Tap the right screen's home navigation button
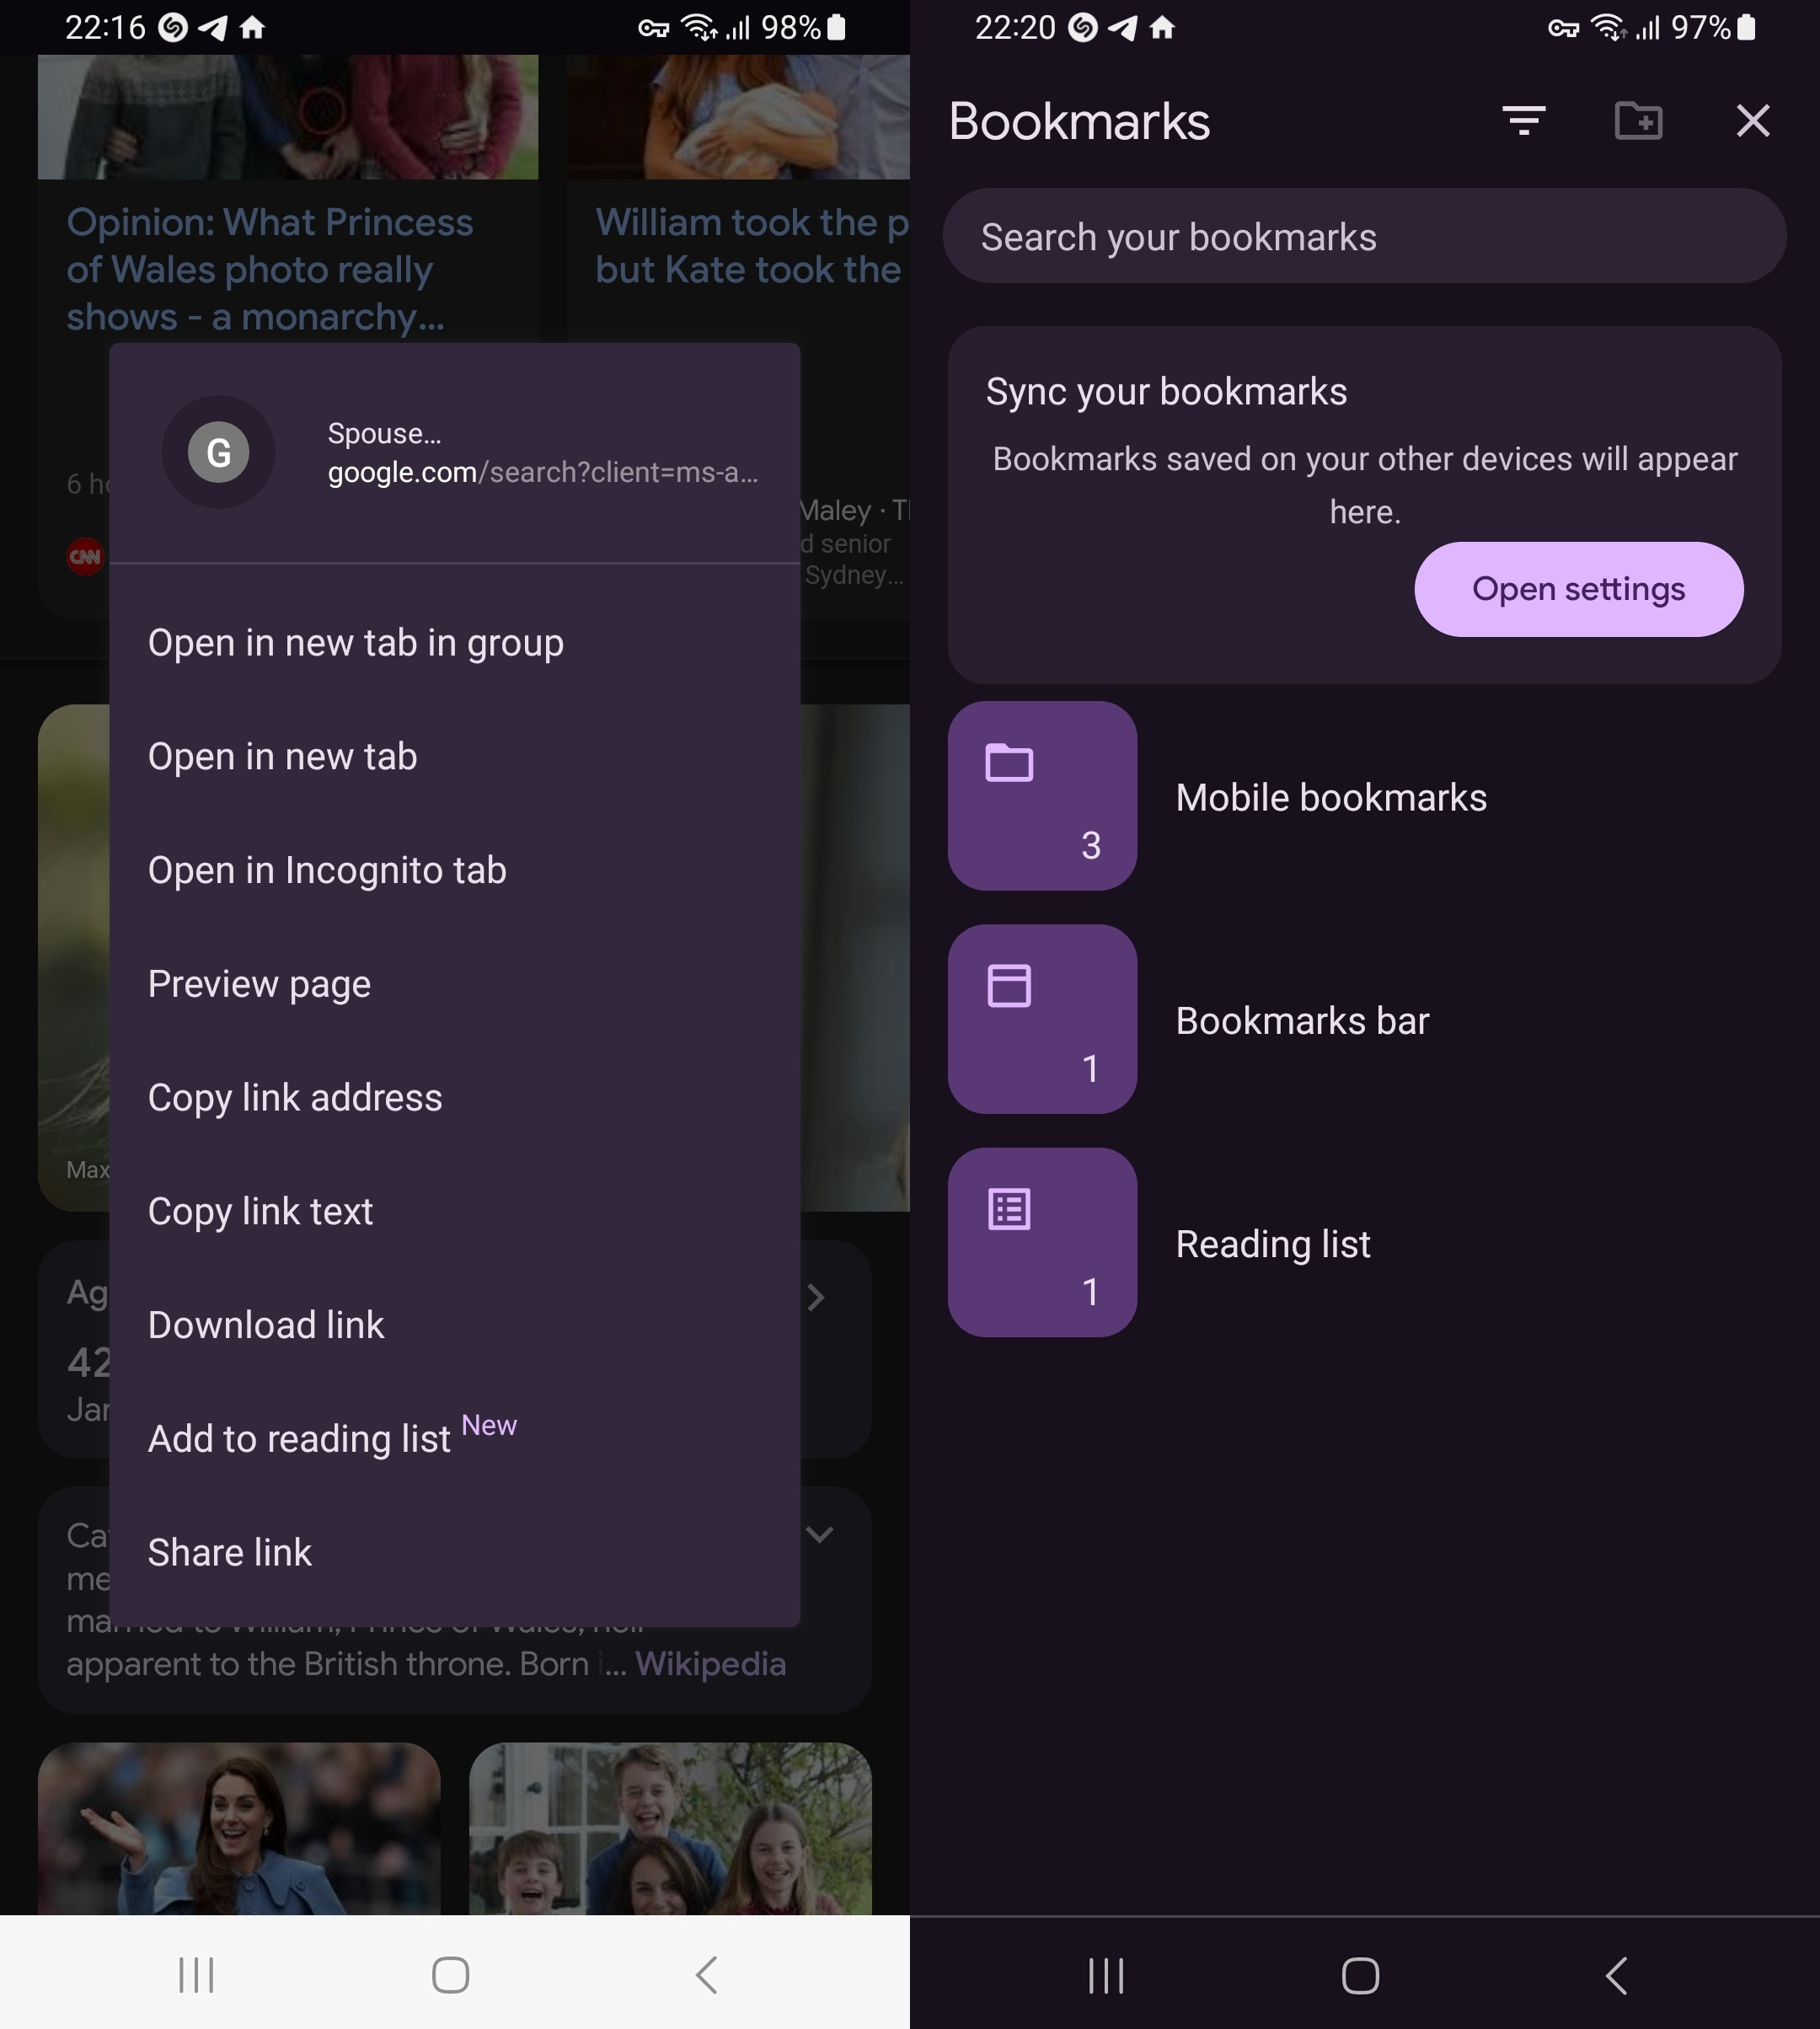Image resolution: width=1820 pixels, height=2029 pixels. point(1361,1975)
